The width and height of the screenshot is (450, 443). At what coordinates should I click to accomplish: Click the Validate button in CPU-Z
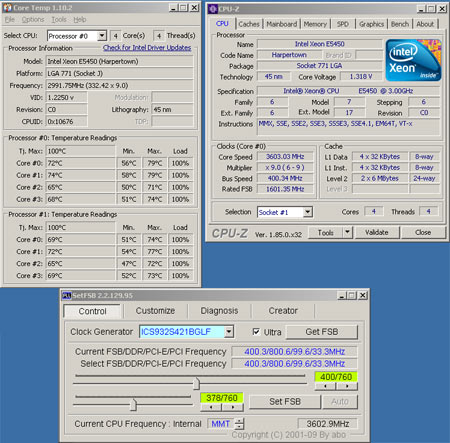point(377,232)
